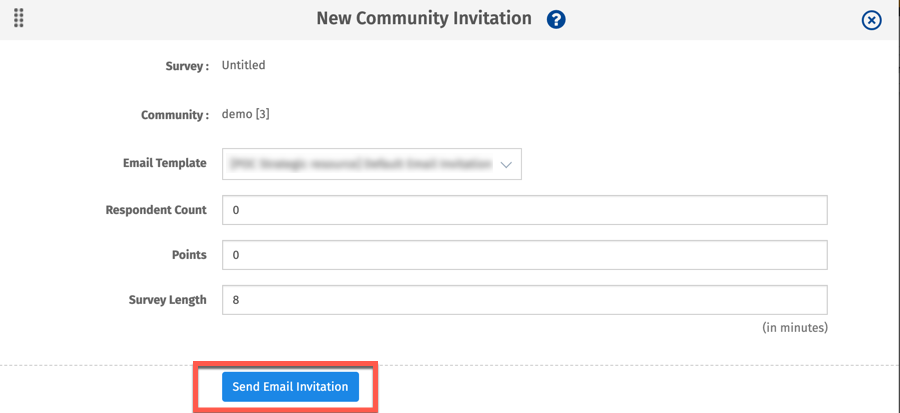Click the "Survey :" field label
This screenshot has height=413, width=900.
[x=186, y=66]
